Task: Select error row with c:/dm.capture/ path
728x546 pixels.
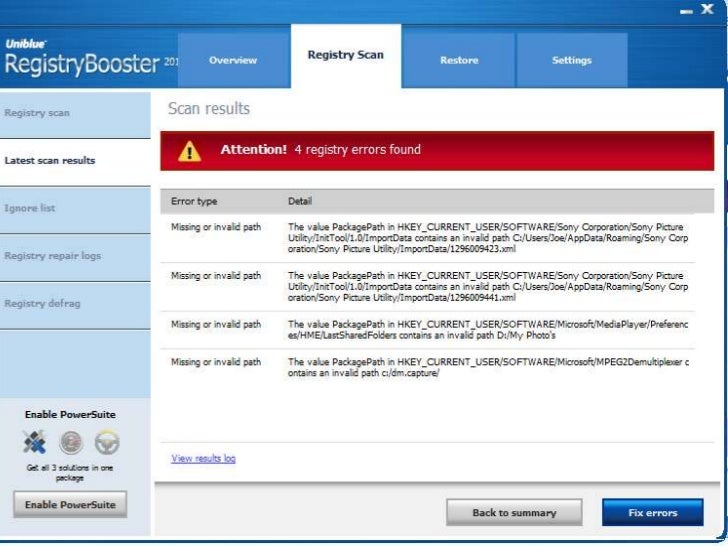Action: click(x=427, y=368)
